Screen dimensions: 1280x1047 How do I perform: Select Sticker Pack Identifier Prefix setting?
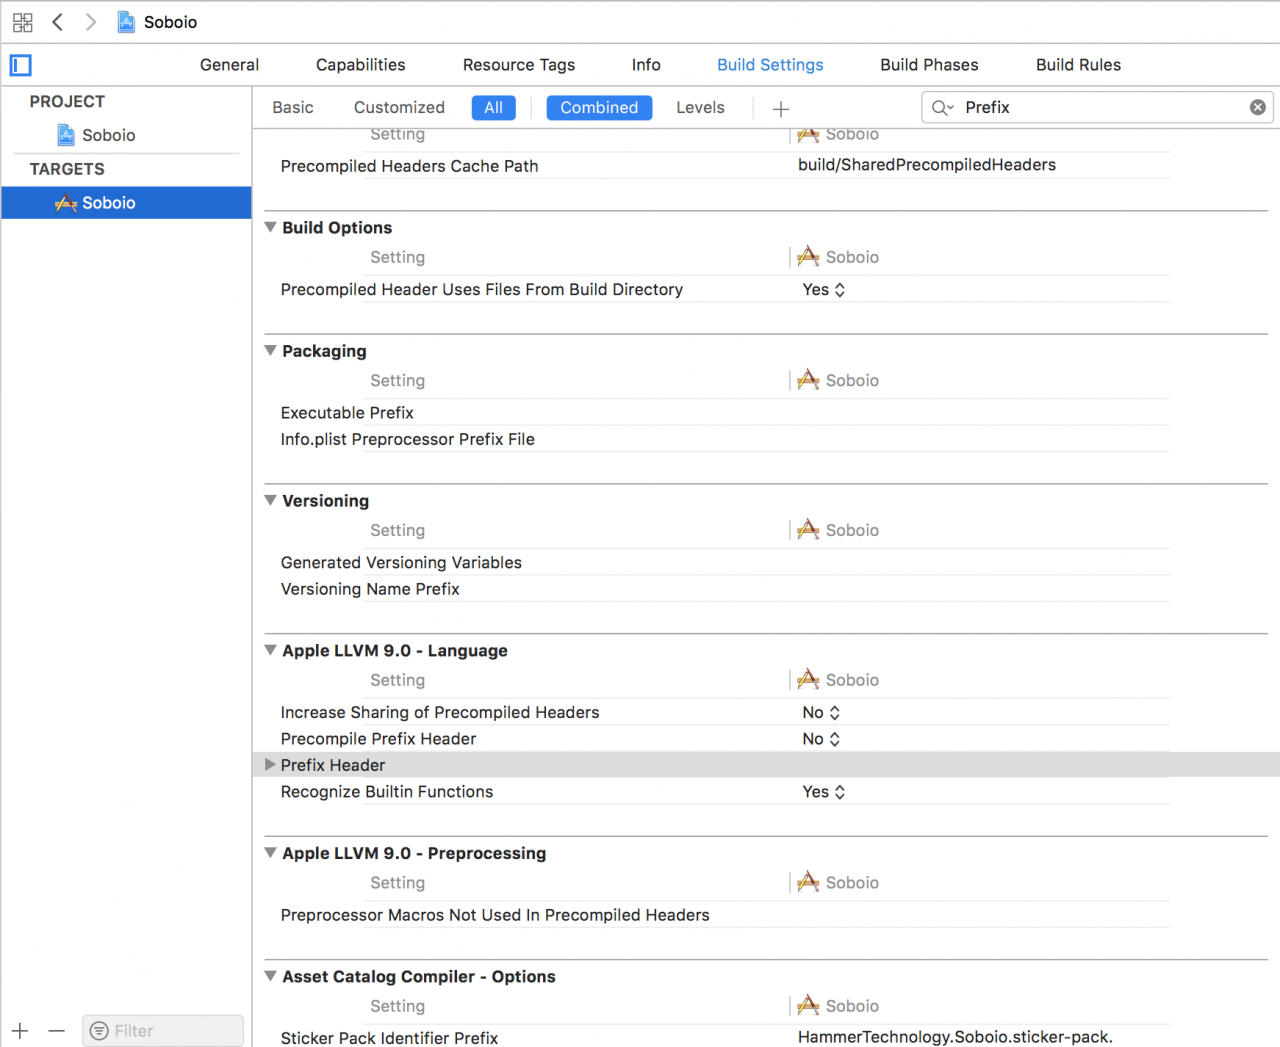389,1038
